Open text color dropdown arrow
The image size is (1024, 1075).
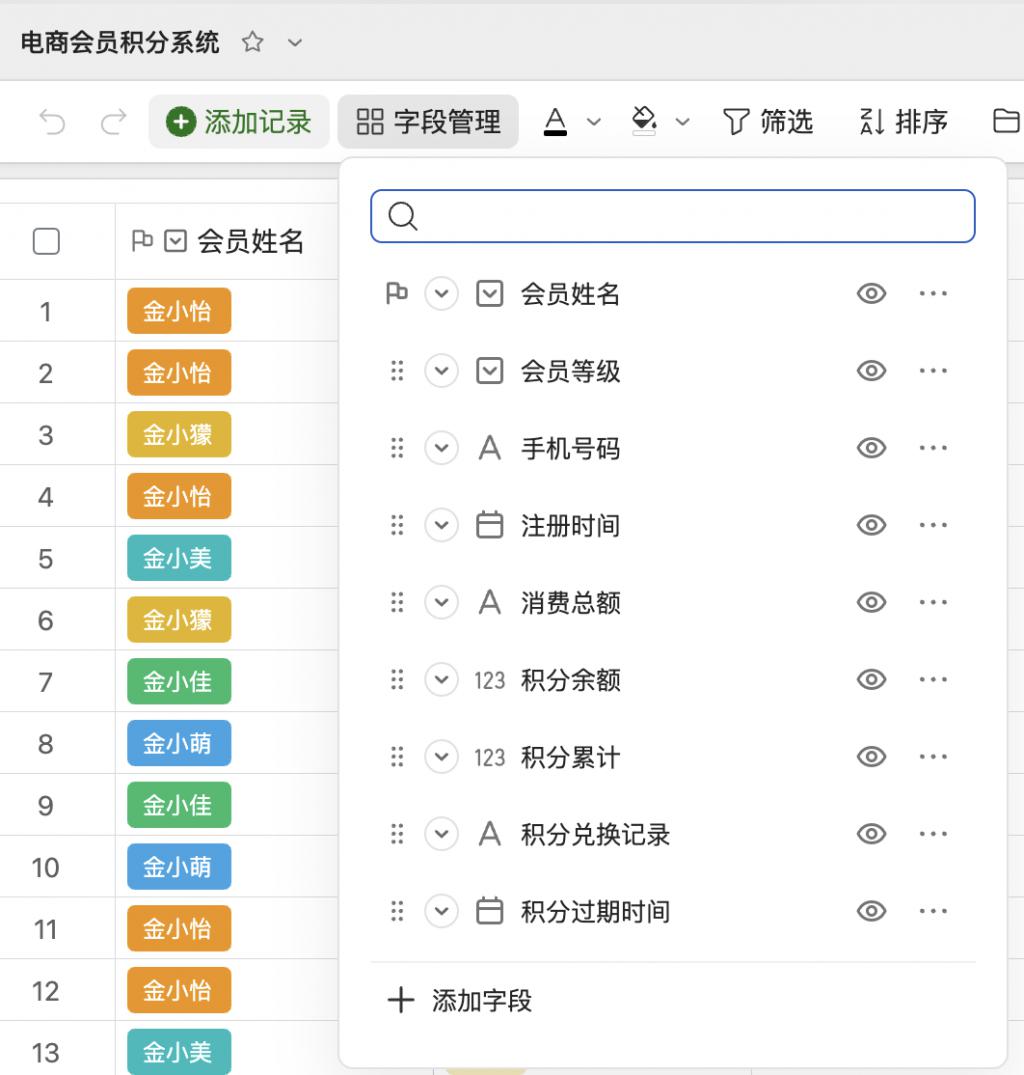click(x=594, y=122)
